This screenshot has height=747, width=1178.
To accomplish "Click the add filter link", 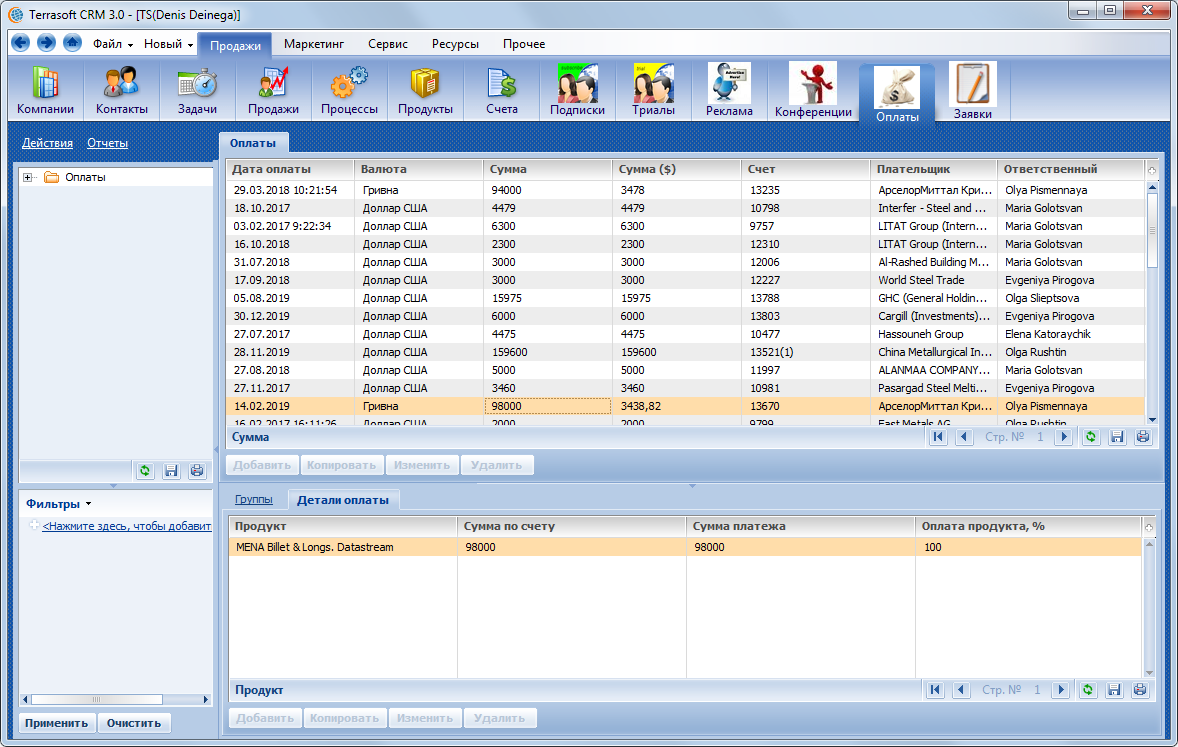I will pos(126,526).
